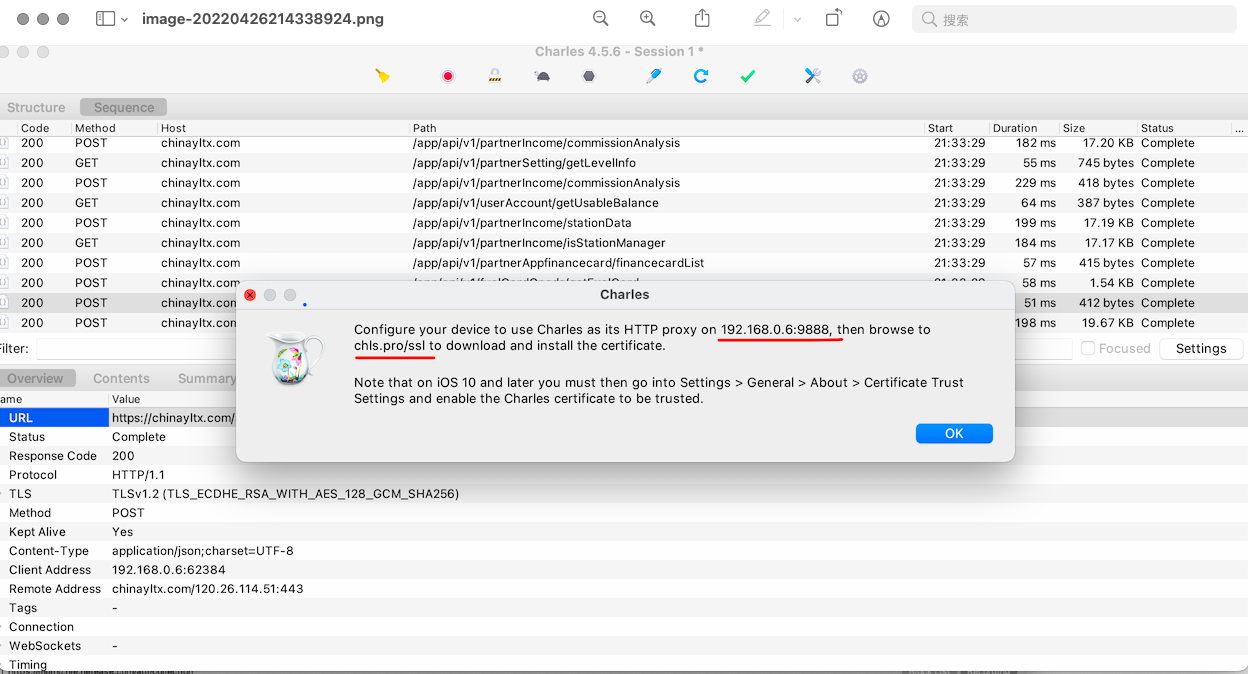Select the getUsableBalance request row
Viewport: 1248px width, 674px height.
point(624,203)
